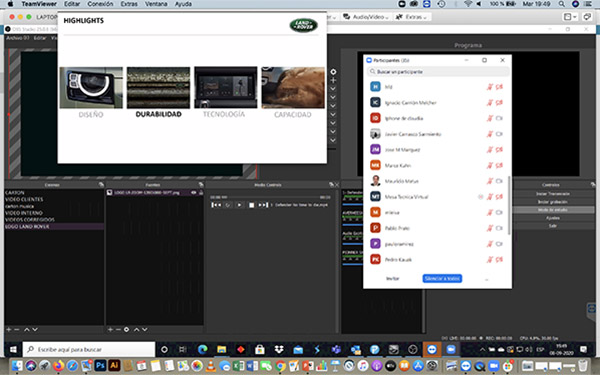Launch Photoshop from the Mac dock
The image size is (600, 375).
[100, 366]
